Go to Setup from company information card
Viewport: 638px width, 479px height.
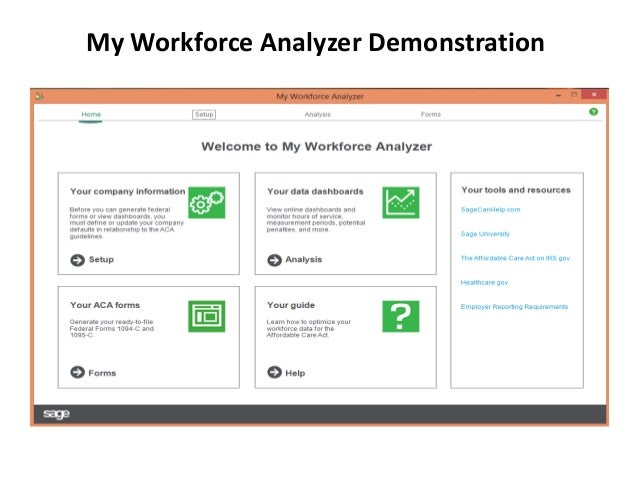click(101, 260)
